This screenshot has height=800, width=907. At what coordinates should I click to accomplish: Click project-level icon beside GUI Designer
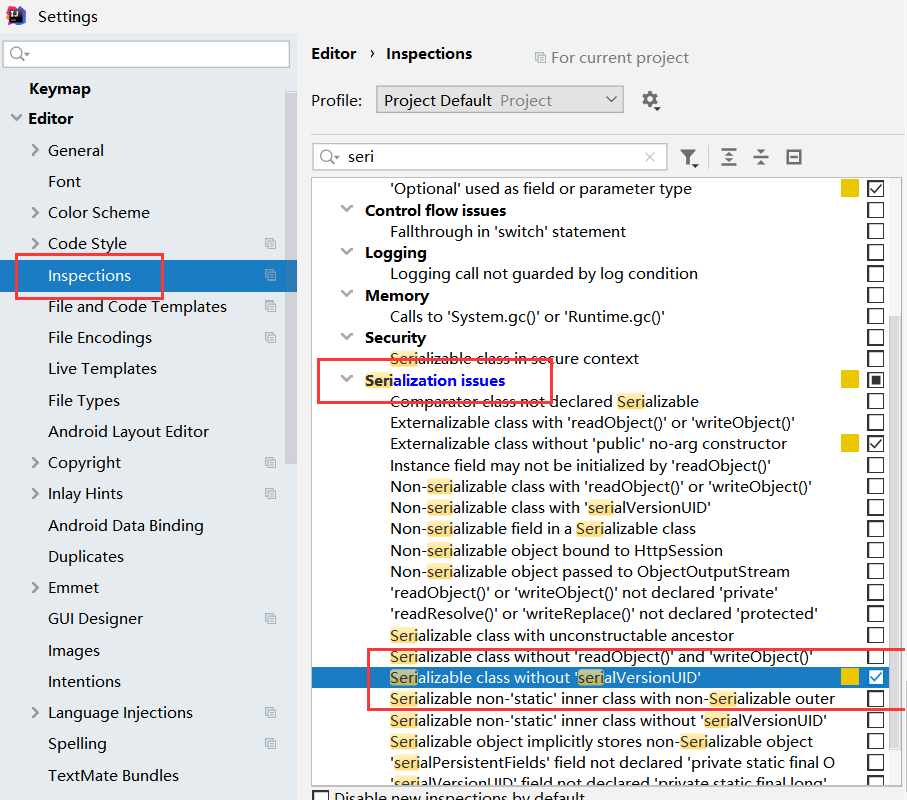(x=270, y=618)
